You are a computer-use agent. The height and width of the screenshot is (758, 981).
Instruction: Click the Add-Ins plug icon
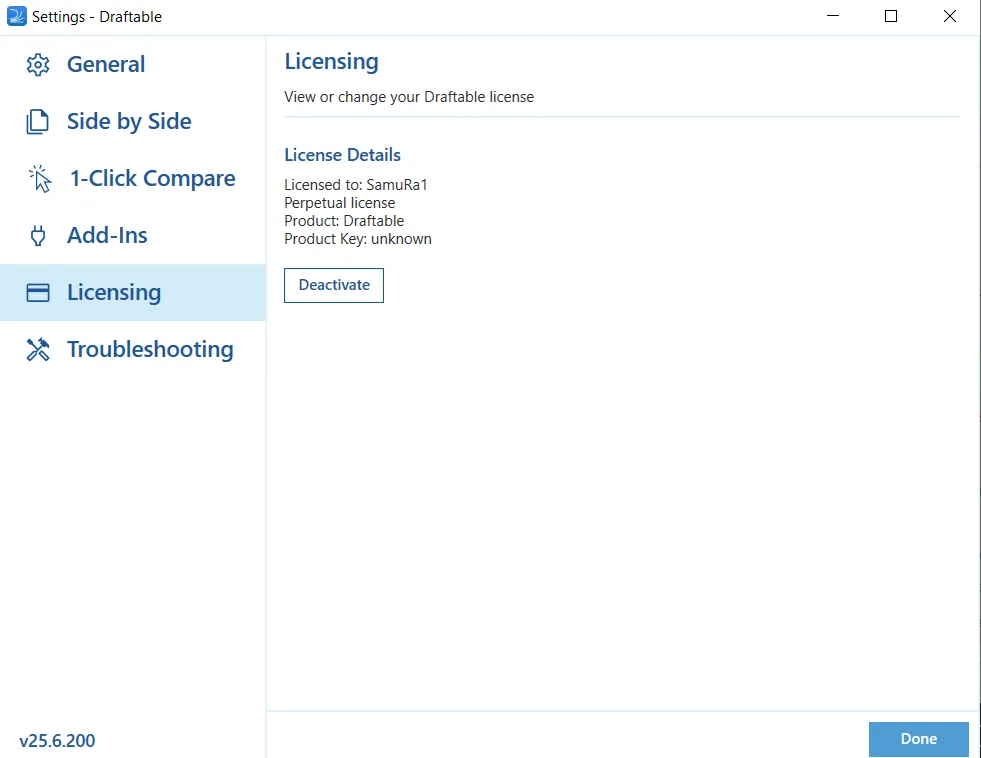38,236
